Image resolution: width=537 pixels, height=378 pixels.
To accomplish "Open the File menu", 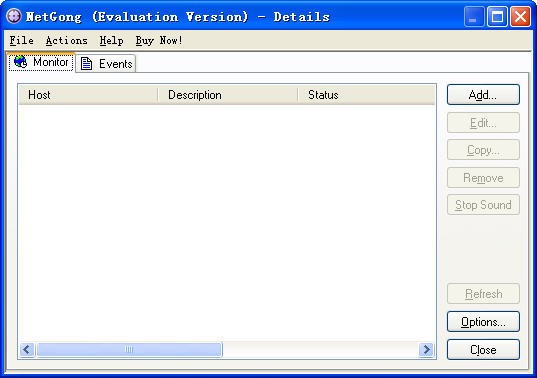I will [22, 40].
